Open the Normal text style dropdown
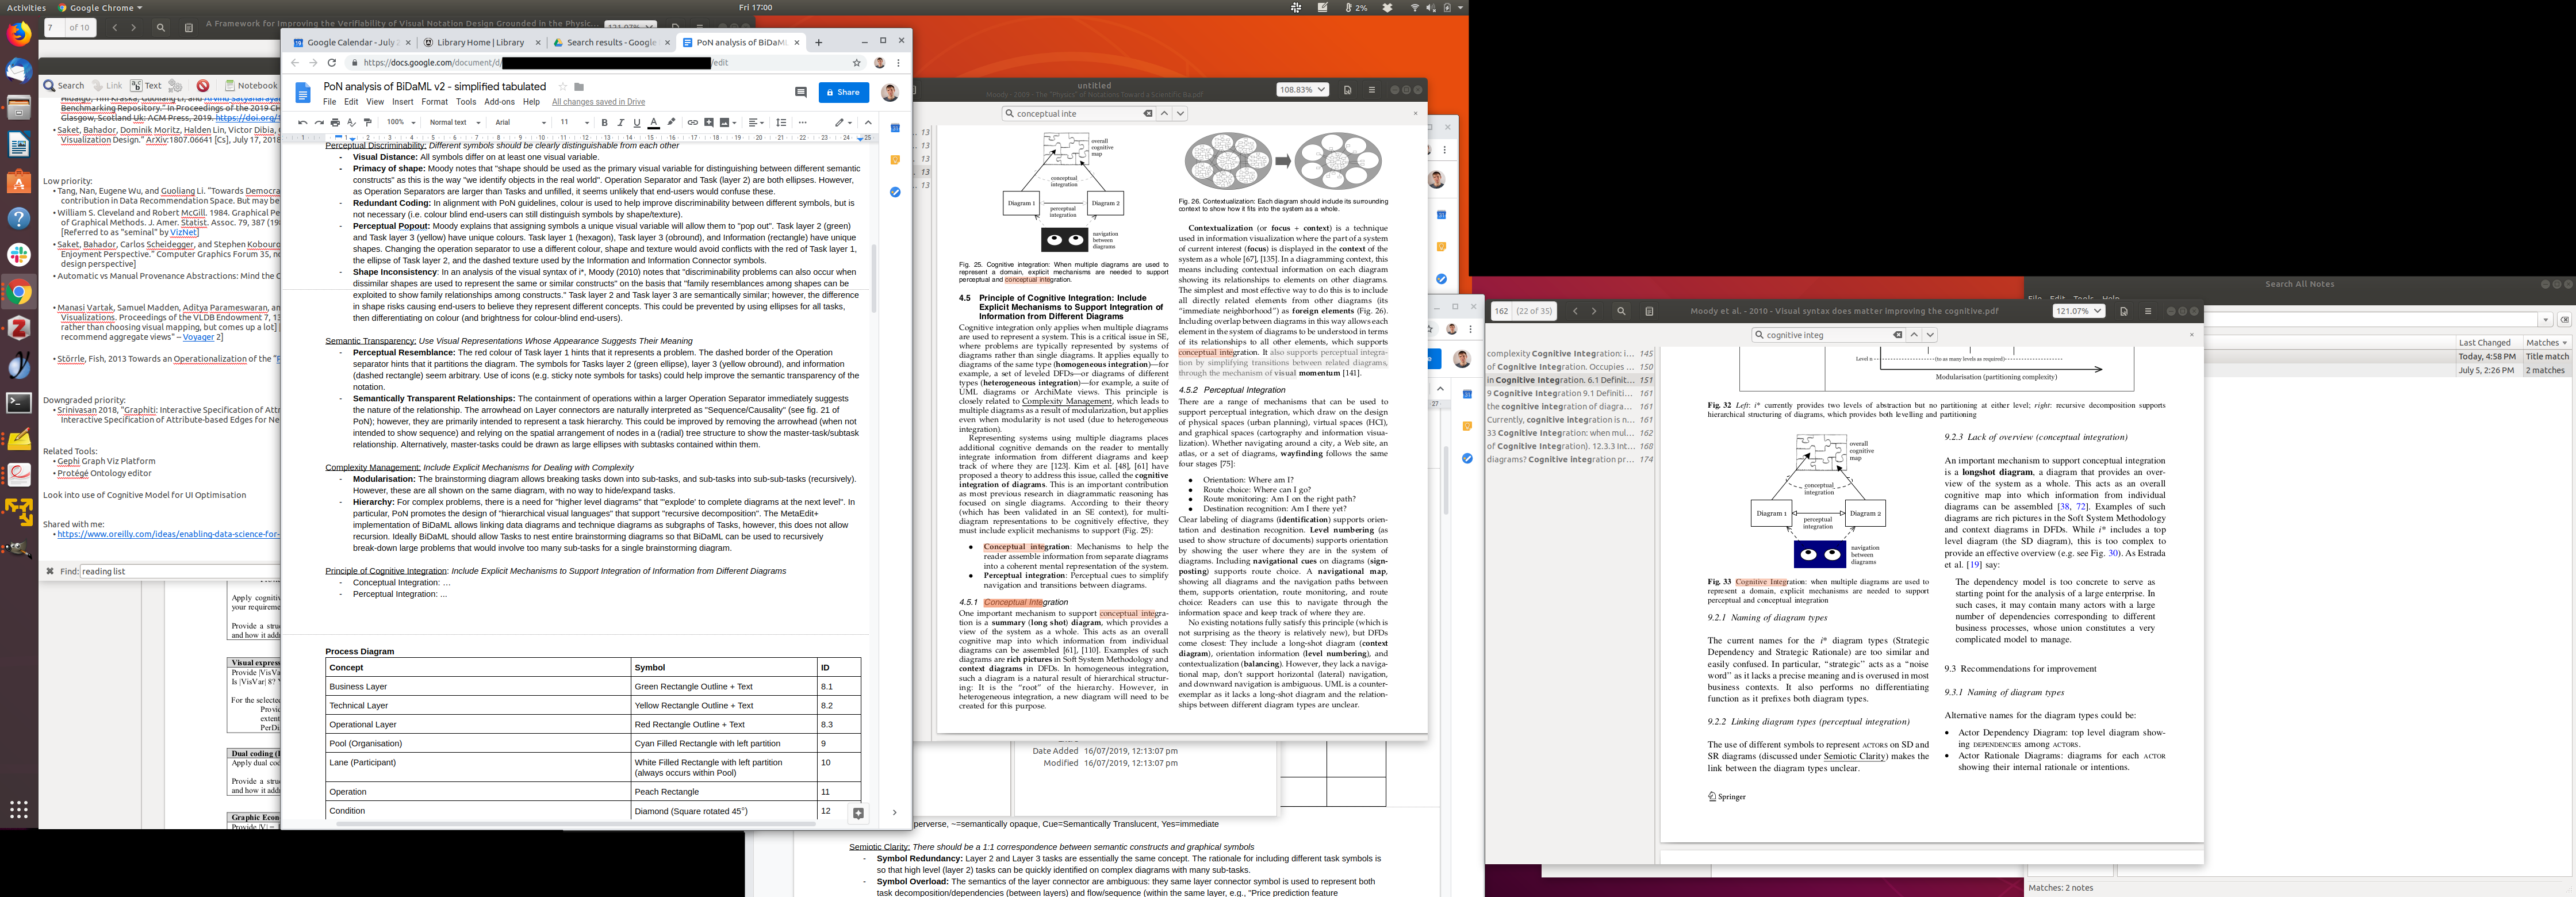Screen dimensions: 2576x897 454,123
